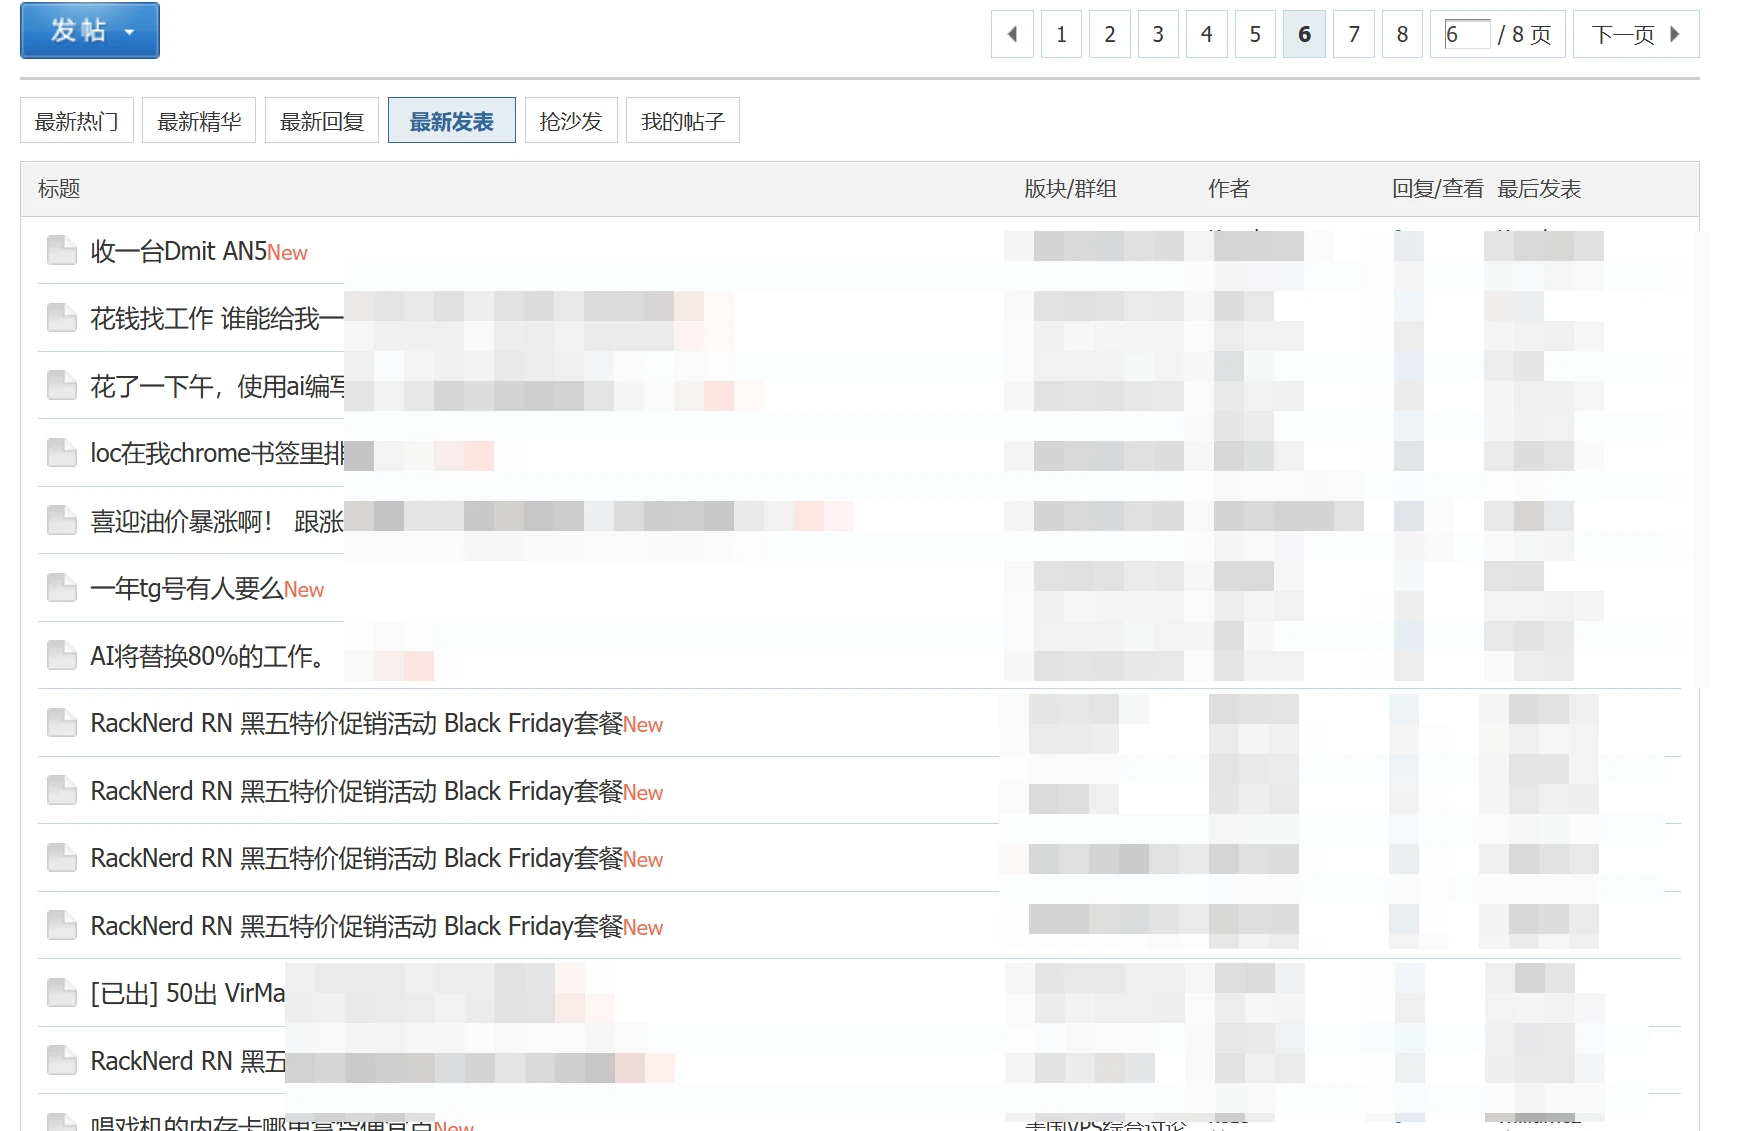The height and width of the screenshot is (1131, 1750).
Task: Click the 最后发表 column header
Action: tap(1539, 188)
